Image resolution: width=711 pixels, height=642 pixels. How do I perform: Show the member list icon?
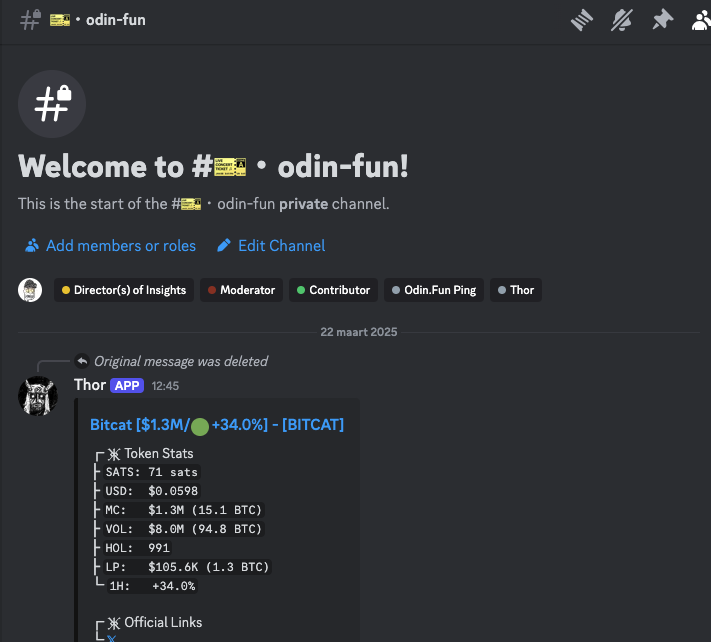[x=701, y=20]
